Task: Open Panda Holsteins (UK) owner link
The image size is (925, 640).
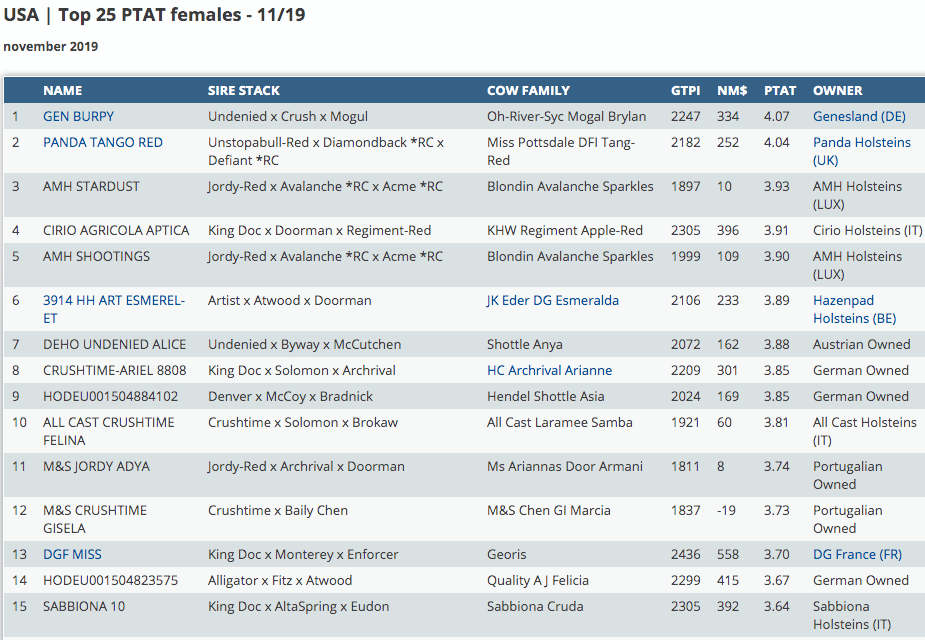Action: pos(861,142)
